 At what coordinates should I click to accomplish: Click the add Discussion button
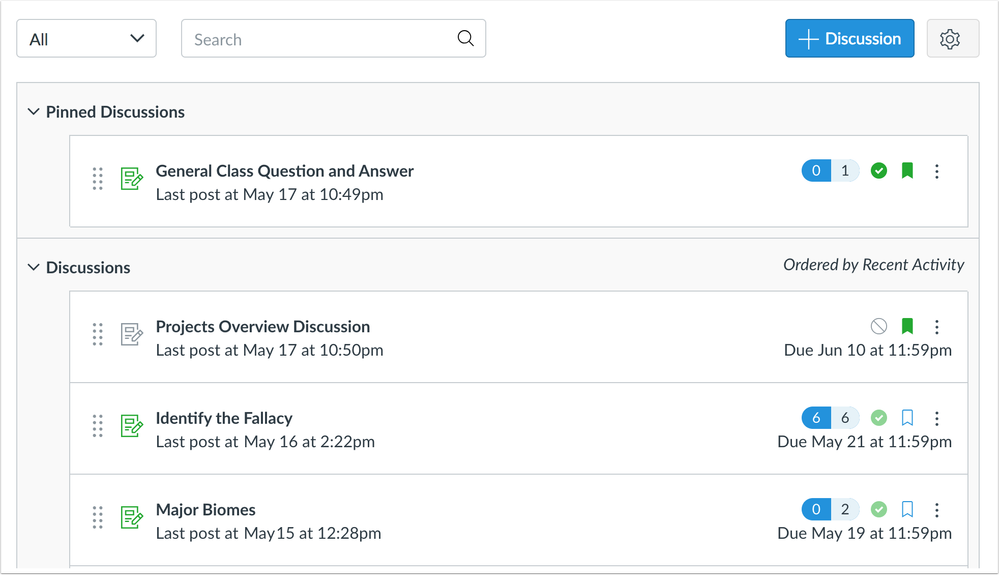click(x=849, y=39)
